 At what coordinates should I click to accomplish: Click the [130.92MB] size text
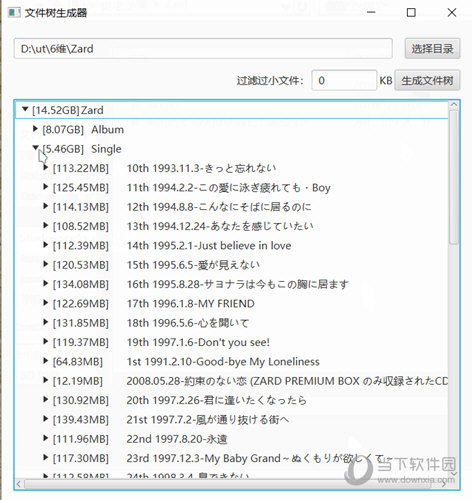pyautogui.click(x=81, y=400)
